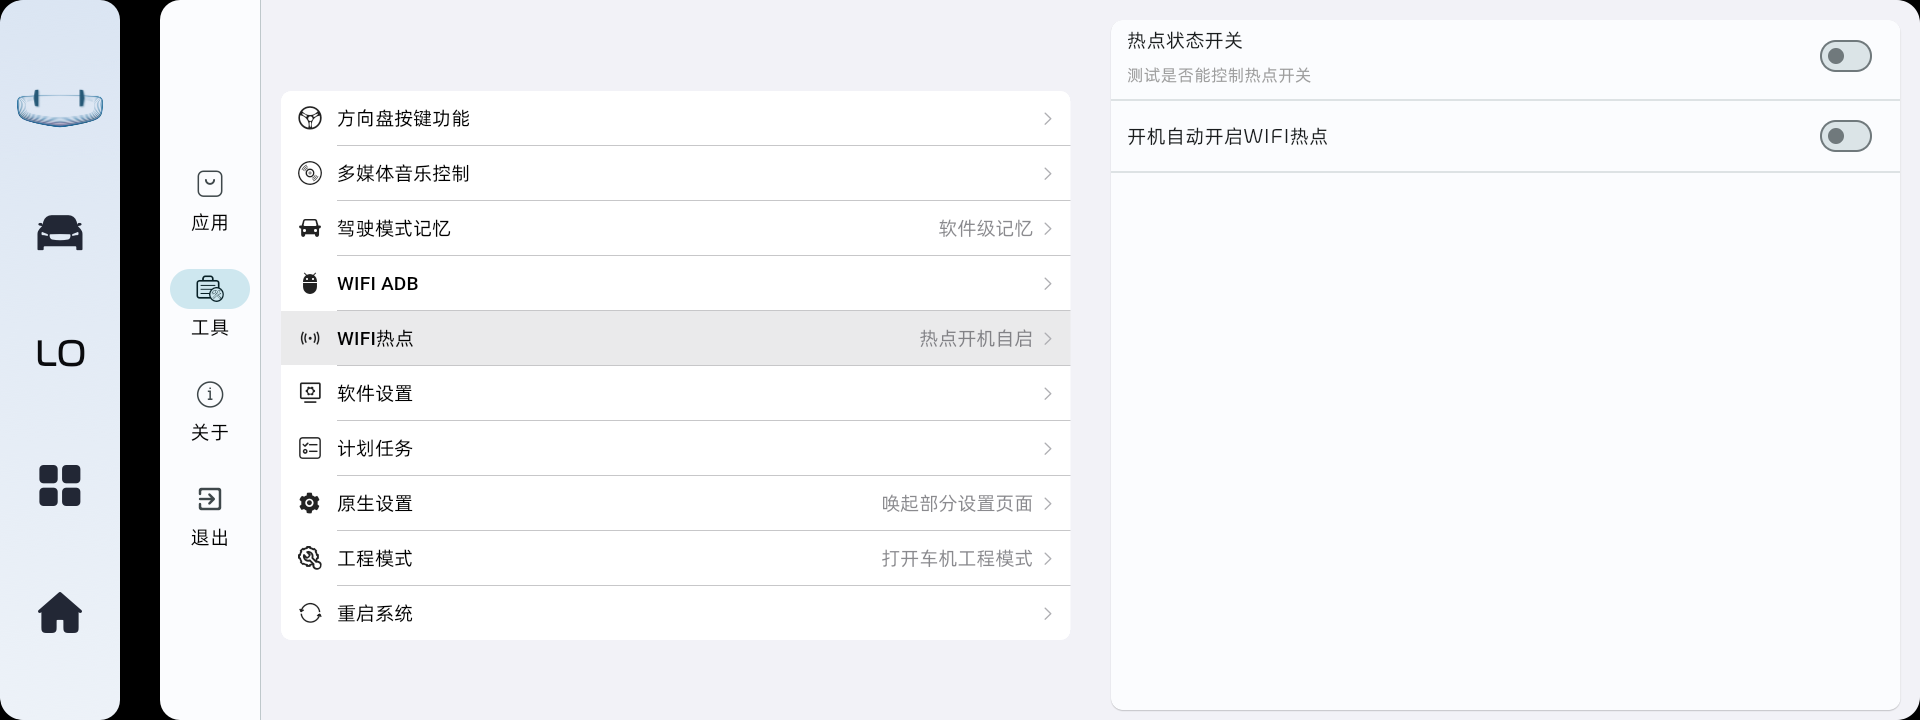Open the app grid launcher icon
The height and width of the screenshot is (720, 1920).
coord(60,486)
